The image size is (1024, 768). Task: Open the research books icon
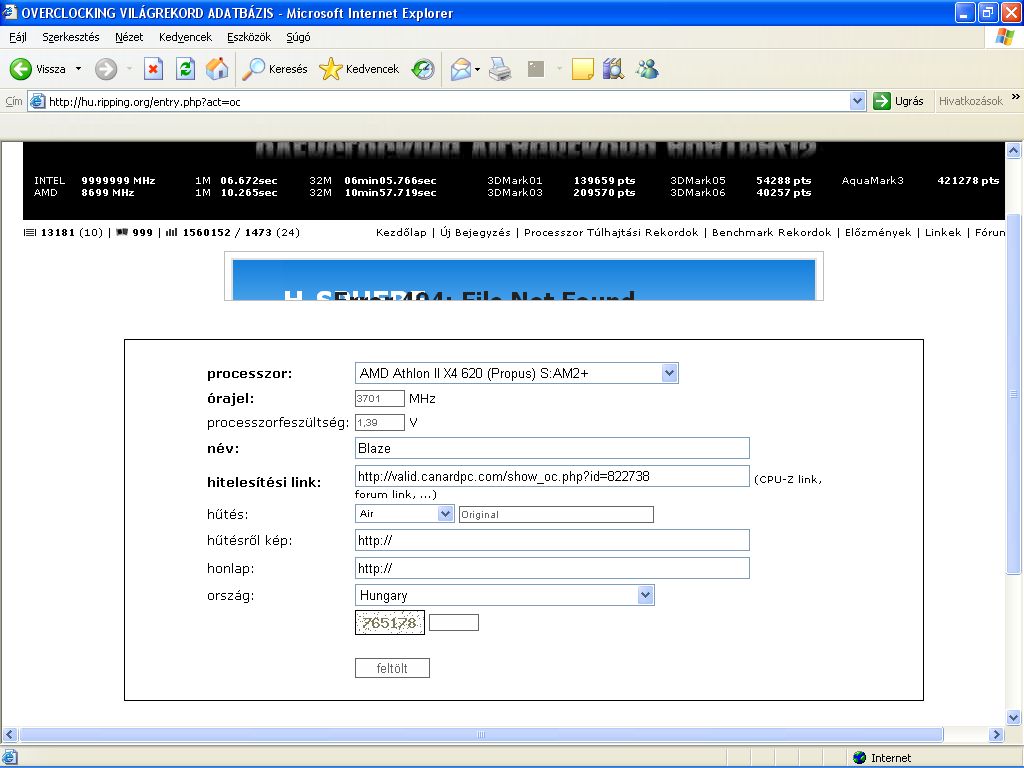[613, 69]
